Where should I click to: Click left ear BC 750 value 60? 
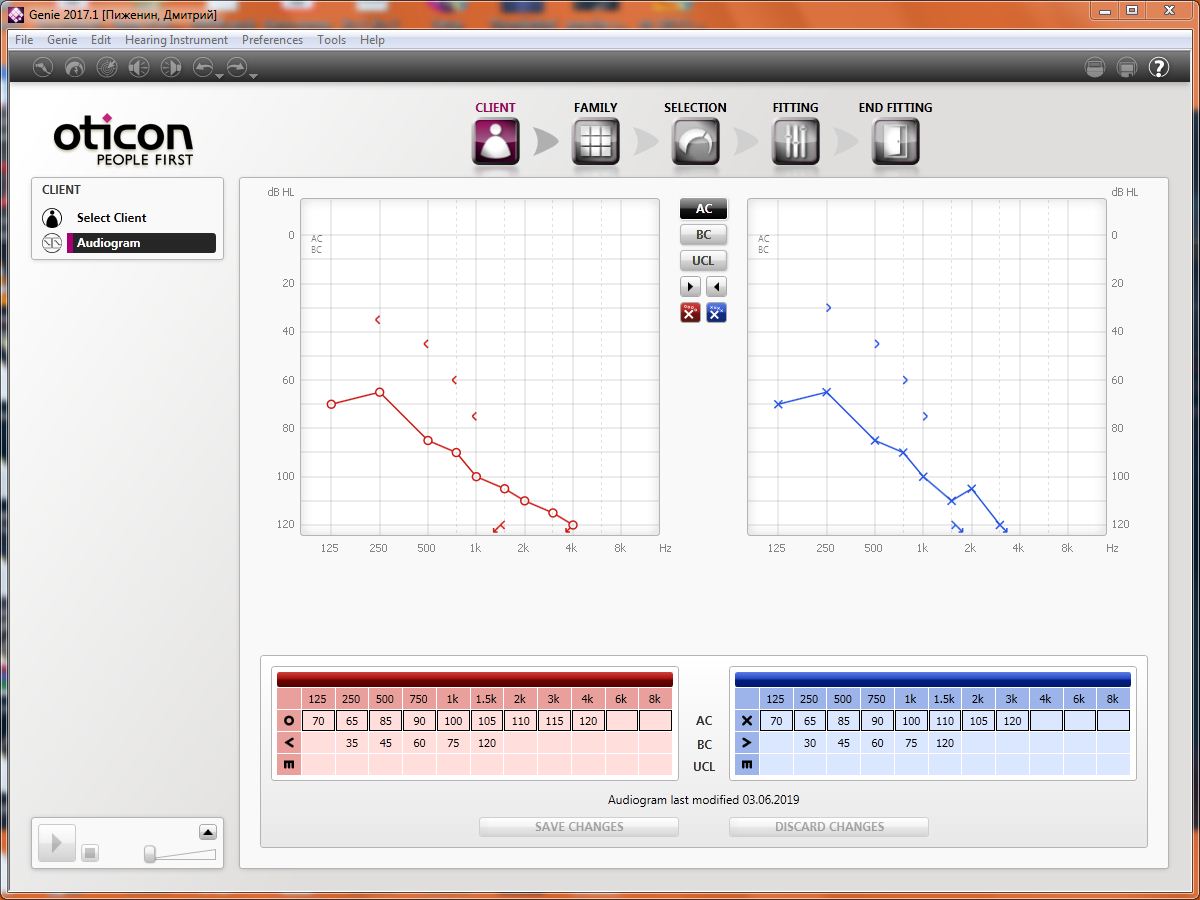[877, 743]
